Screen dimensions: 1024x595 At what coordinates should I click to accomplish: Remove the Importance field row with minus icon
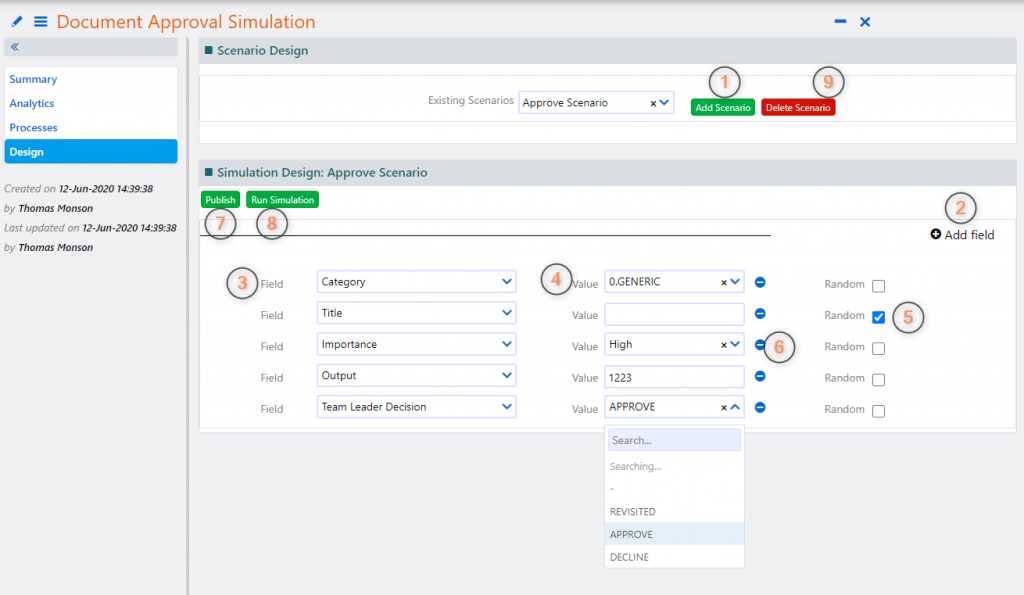pos(760,345)
